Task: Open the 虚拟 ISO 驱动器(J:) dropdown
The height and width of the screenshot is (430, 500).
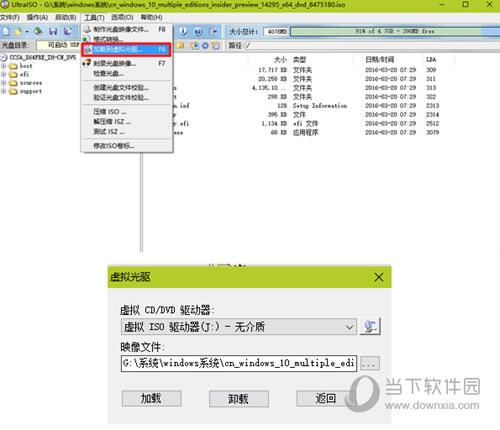Action: [239, 327]
